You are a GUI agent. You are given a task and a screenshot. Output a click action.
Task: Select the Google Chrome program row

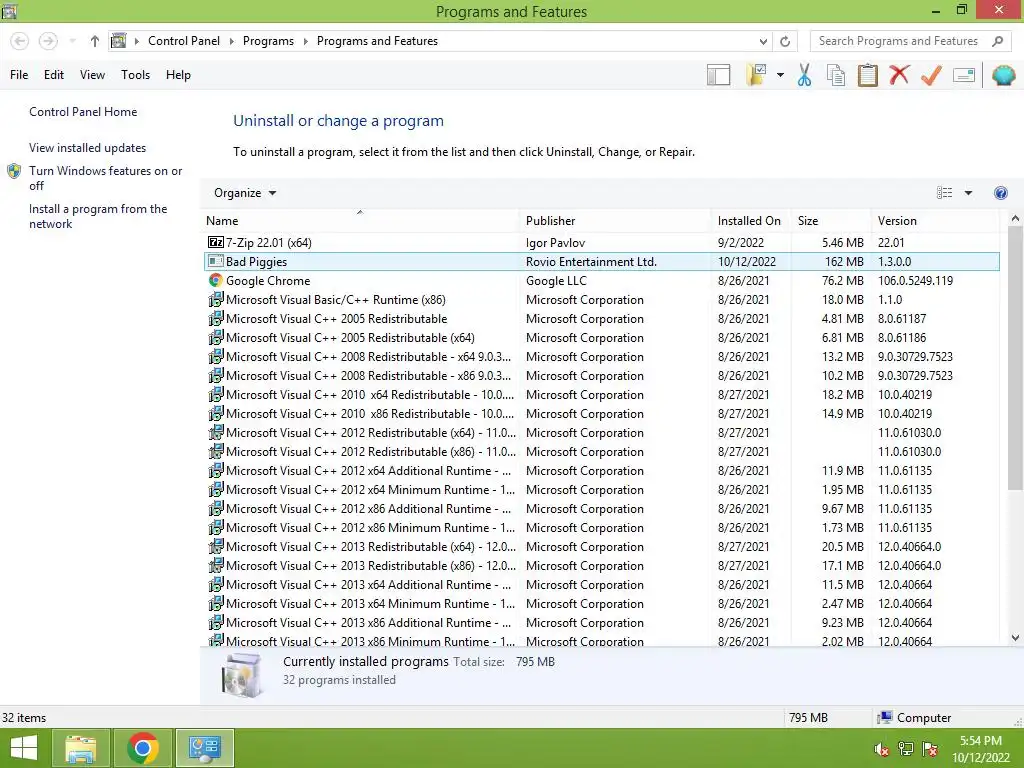(601, 281)
